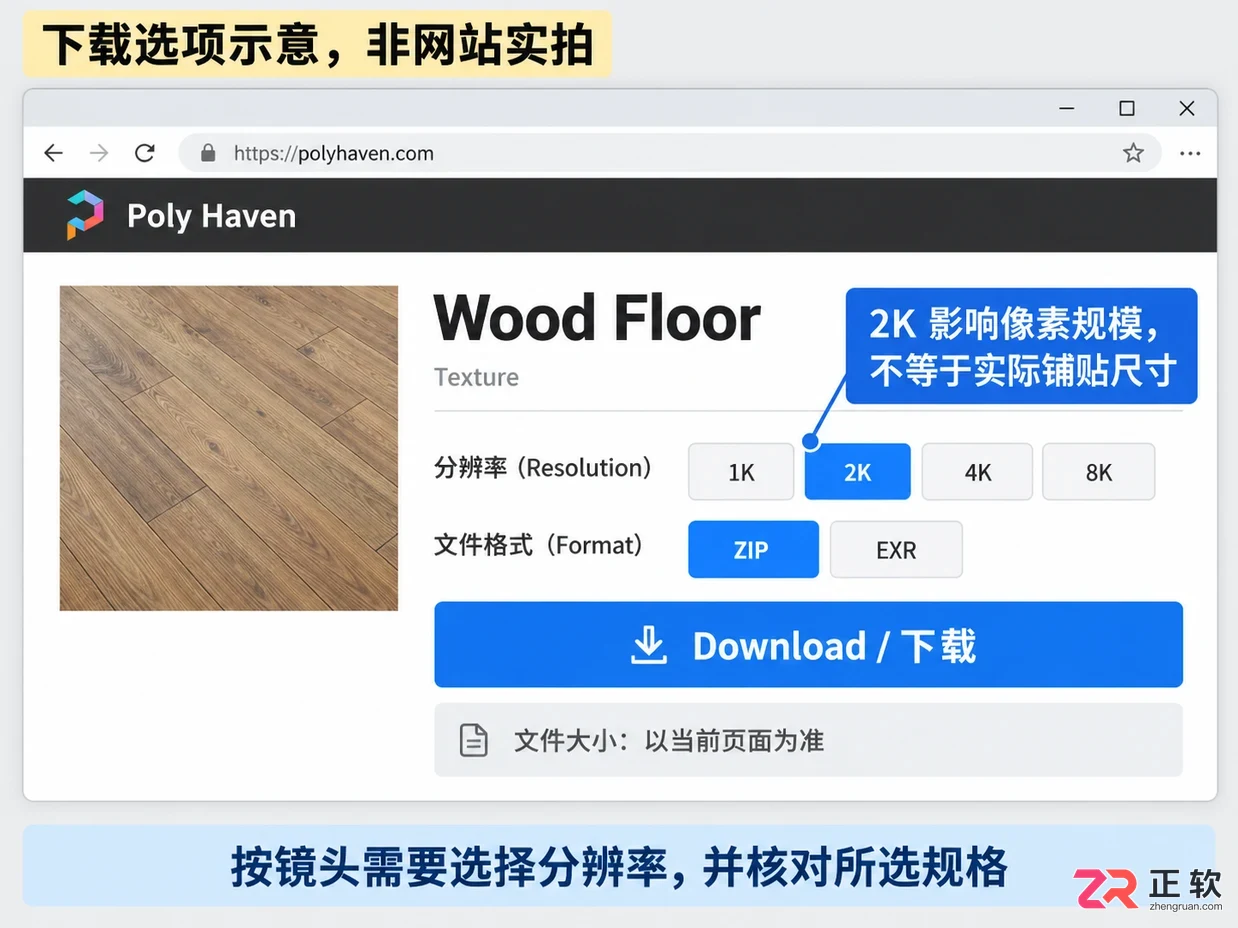The width and height of the screenshot is (1238, 928).
Task: Click the browser forward arrow
Action: click(x=99, y=153)
